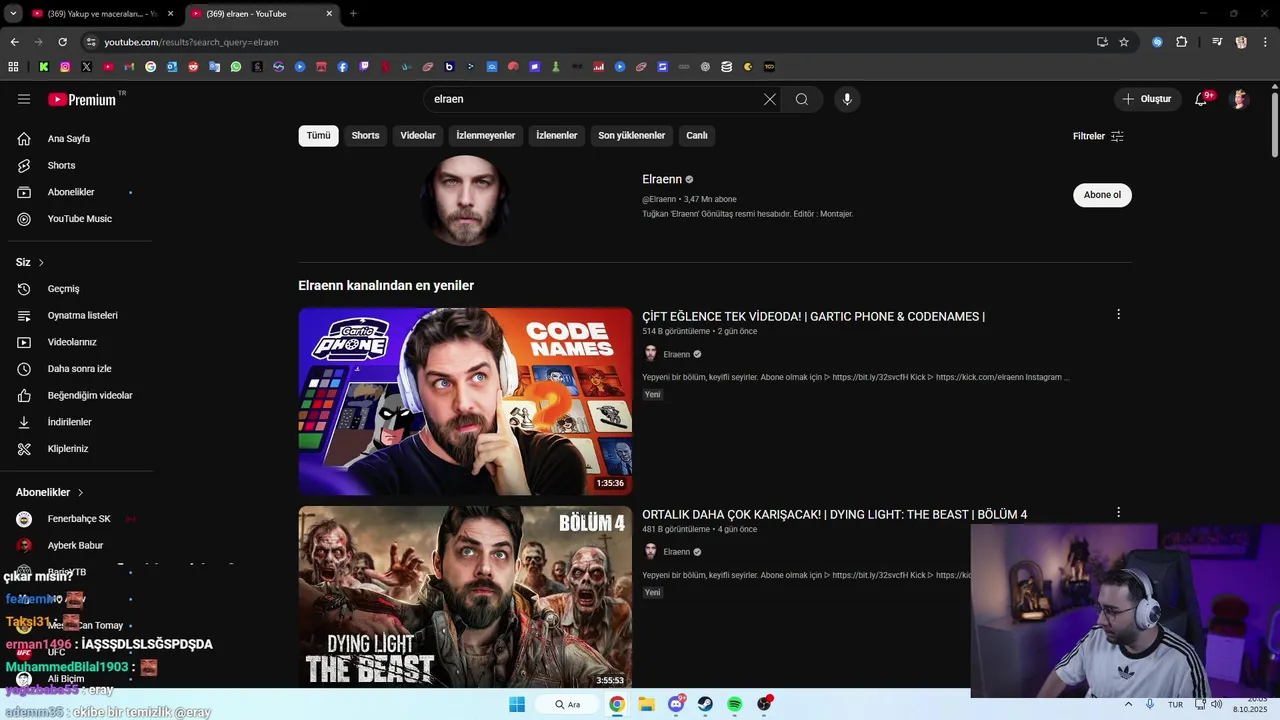
Task: Open the account avatar menu
Action: point(1240,99)
